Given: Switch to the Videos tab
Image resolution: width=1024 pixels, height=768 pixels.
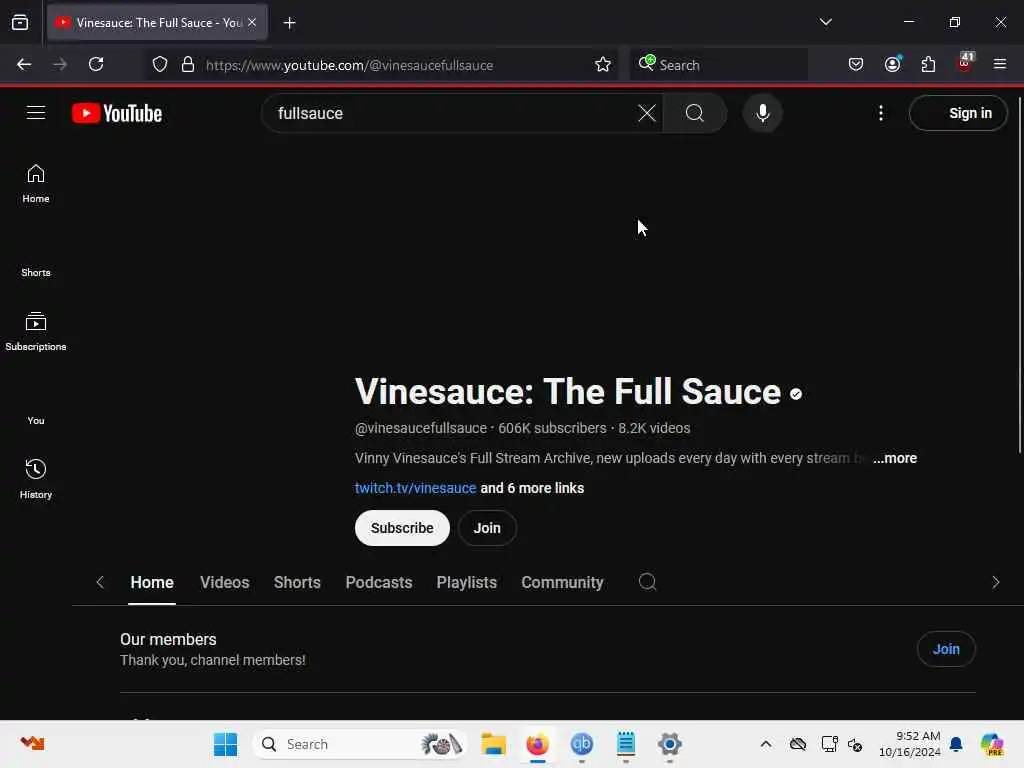Looking at the screenshot, I should 225,582.
